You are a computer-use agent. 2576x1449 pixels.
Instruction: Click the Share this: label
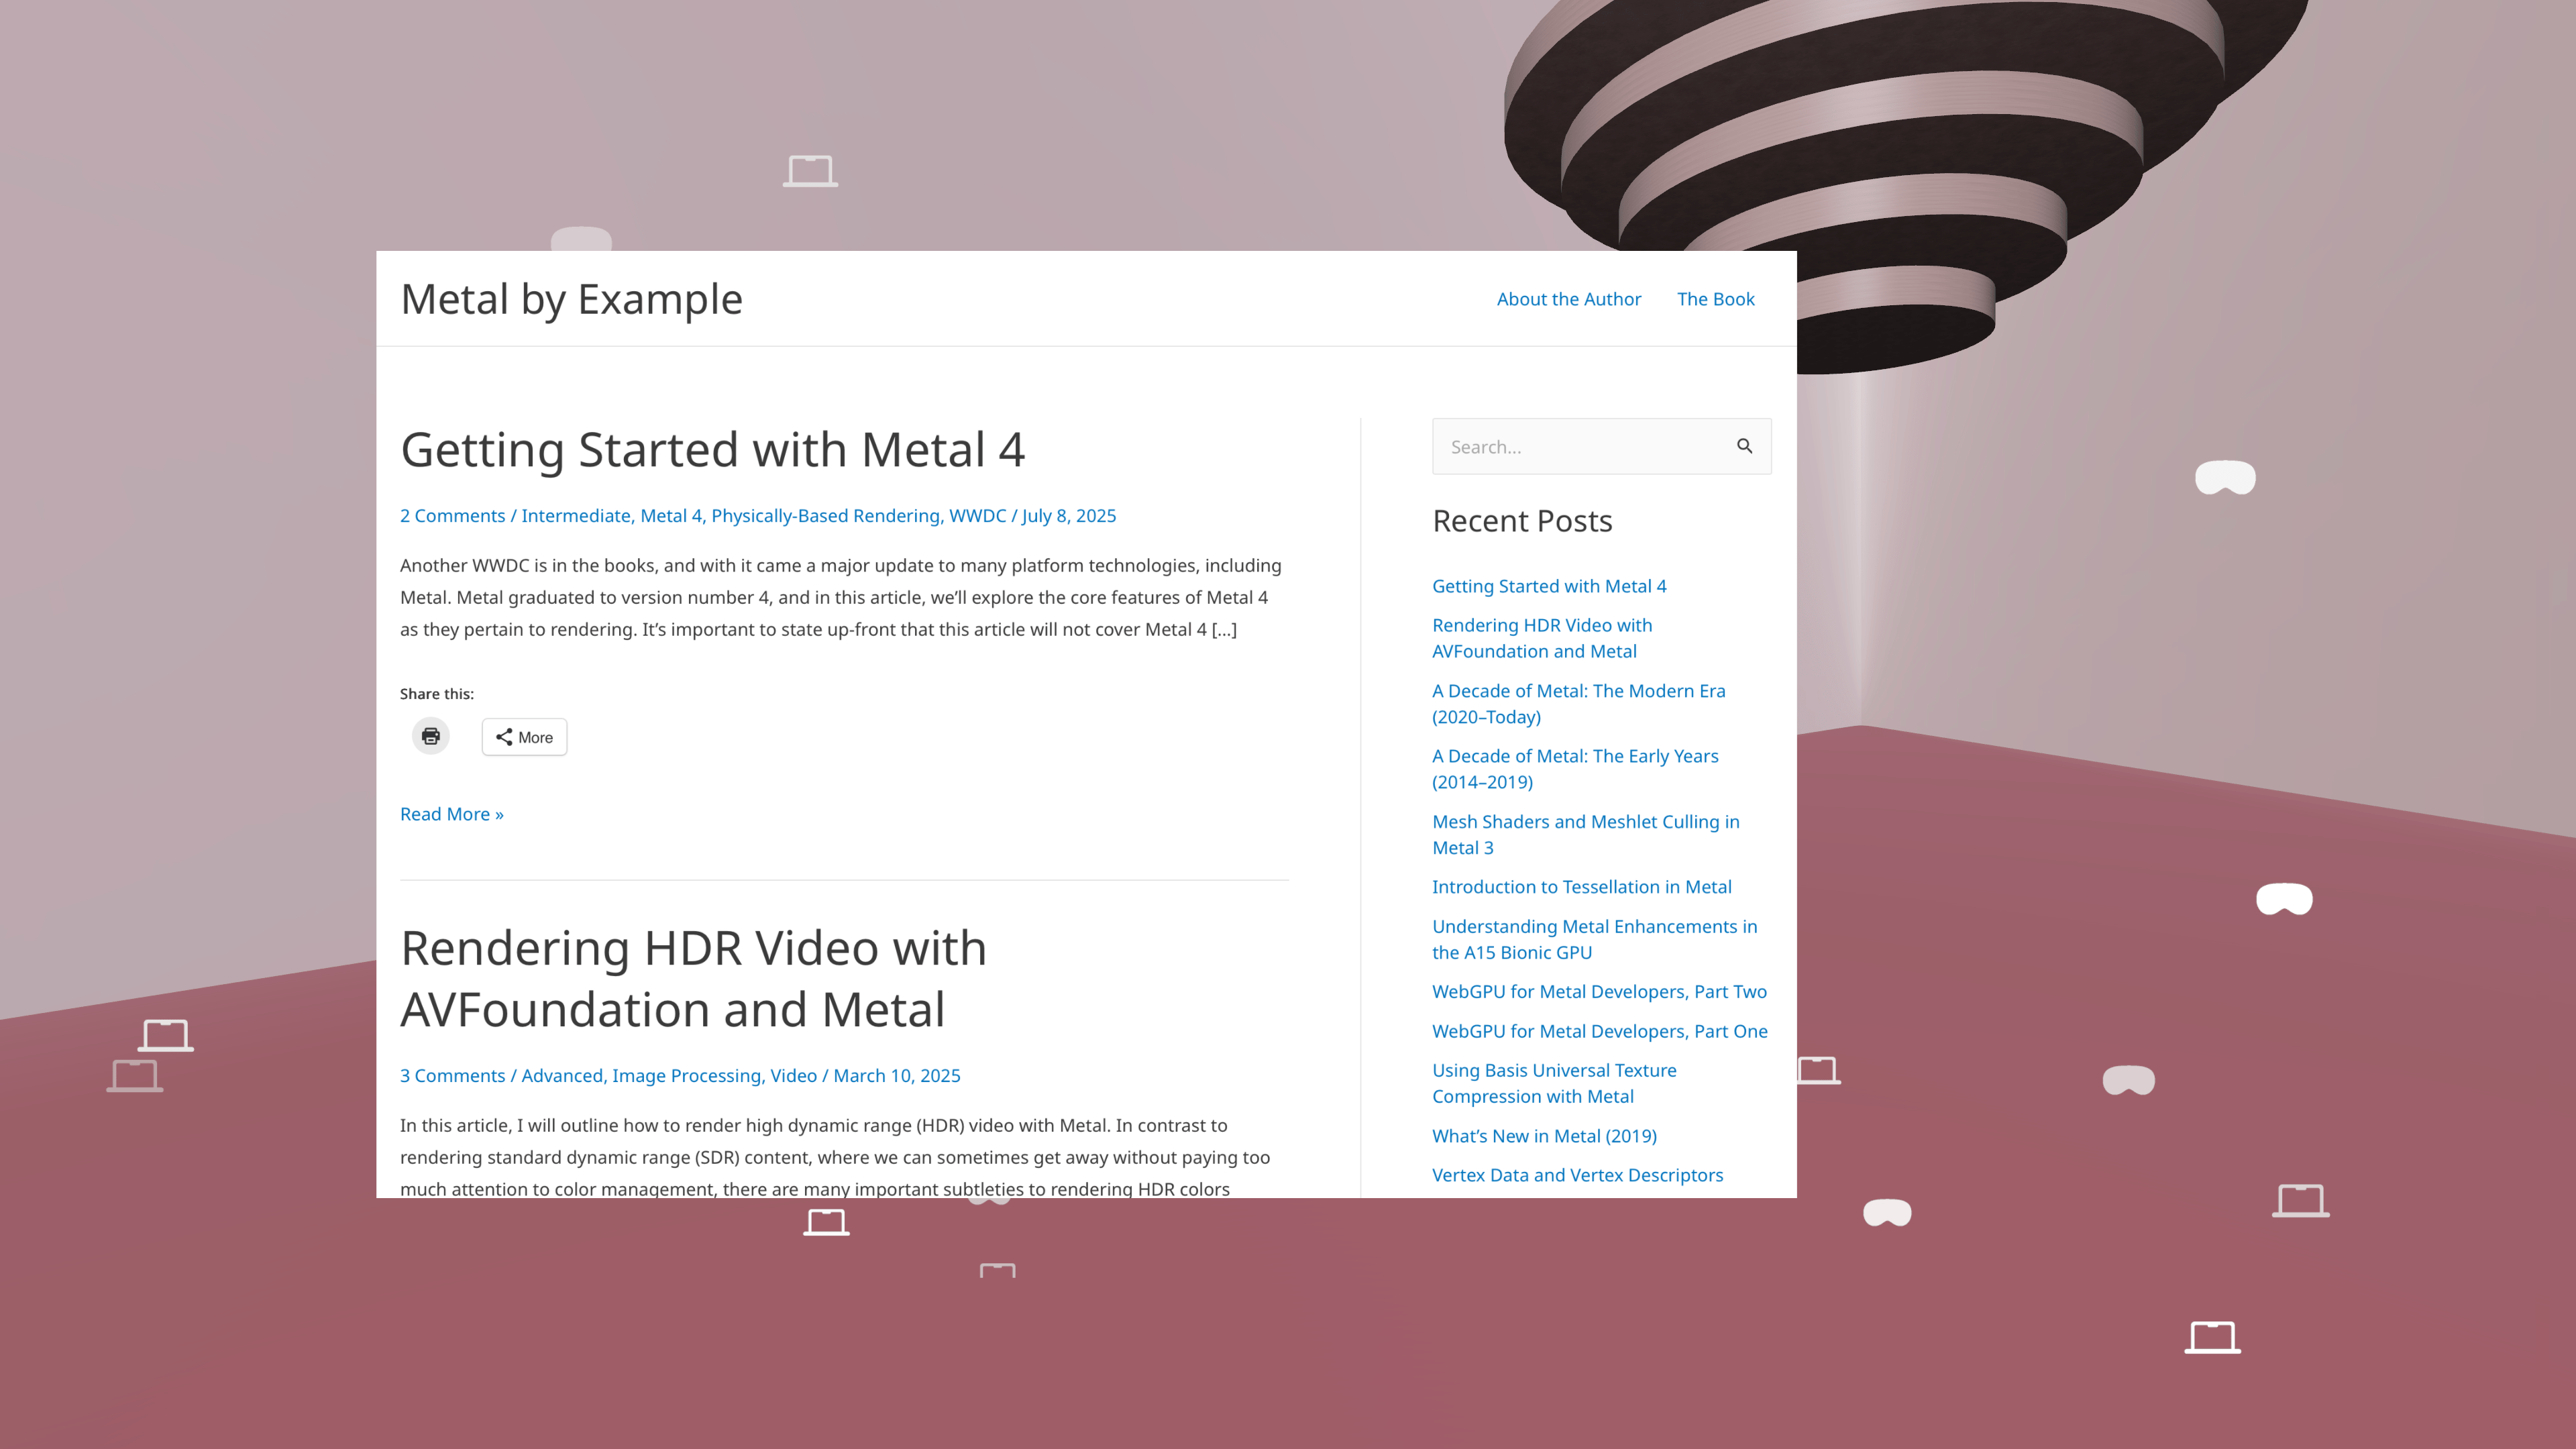tap(437, 694)
